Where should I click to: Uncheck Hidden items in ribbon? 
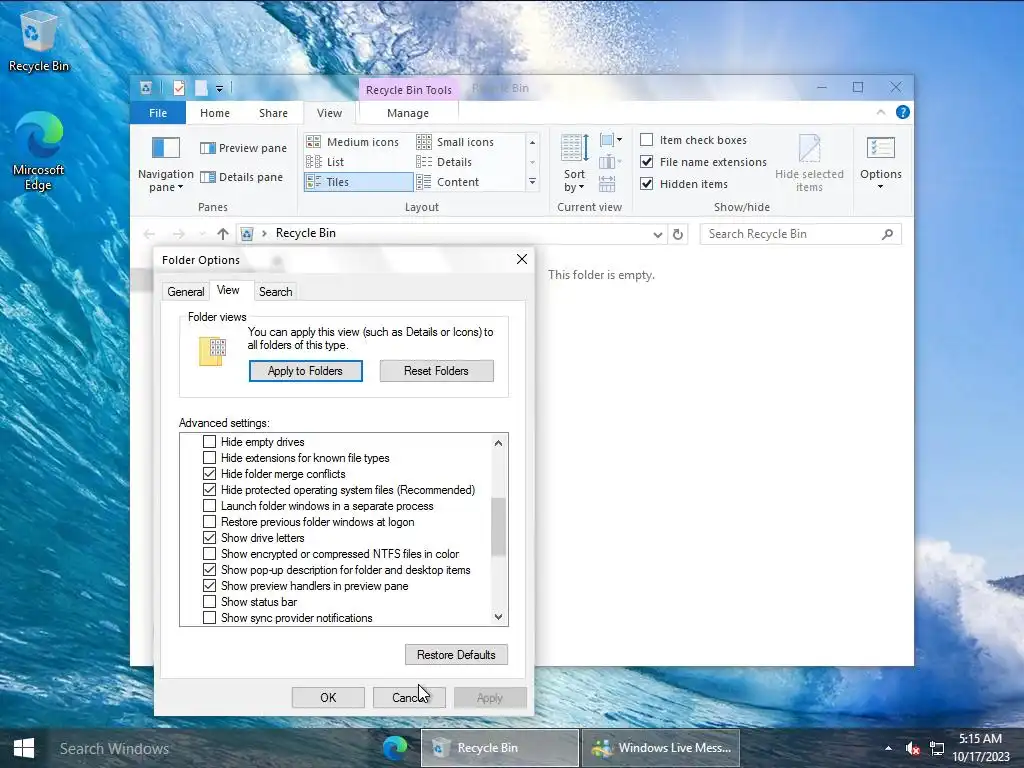tap(647, 184)
